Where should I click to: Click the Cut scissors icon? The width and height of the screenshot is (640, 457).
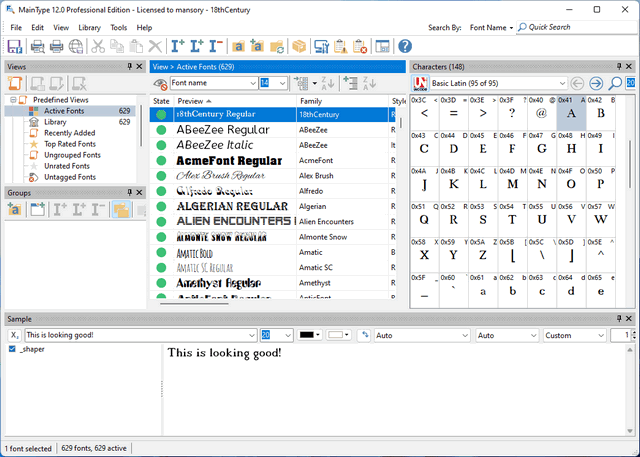(x=98, y=46)
